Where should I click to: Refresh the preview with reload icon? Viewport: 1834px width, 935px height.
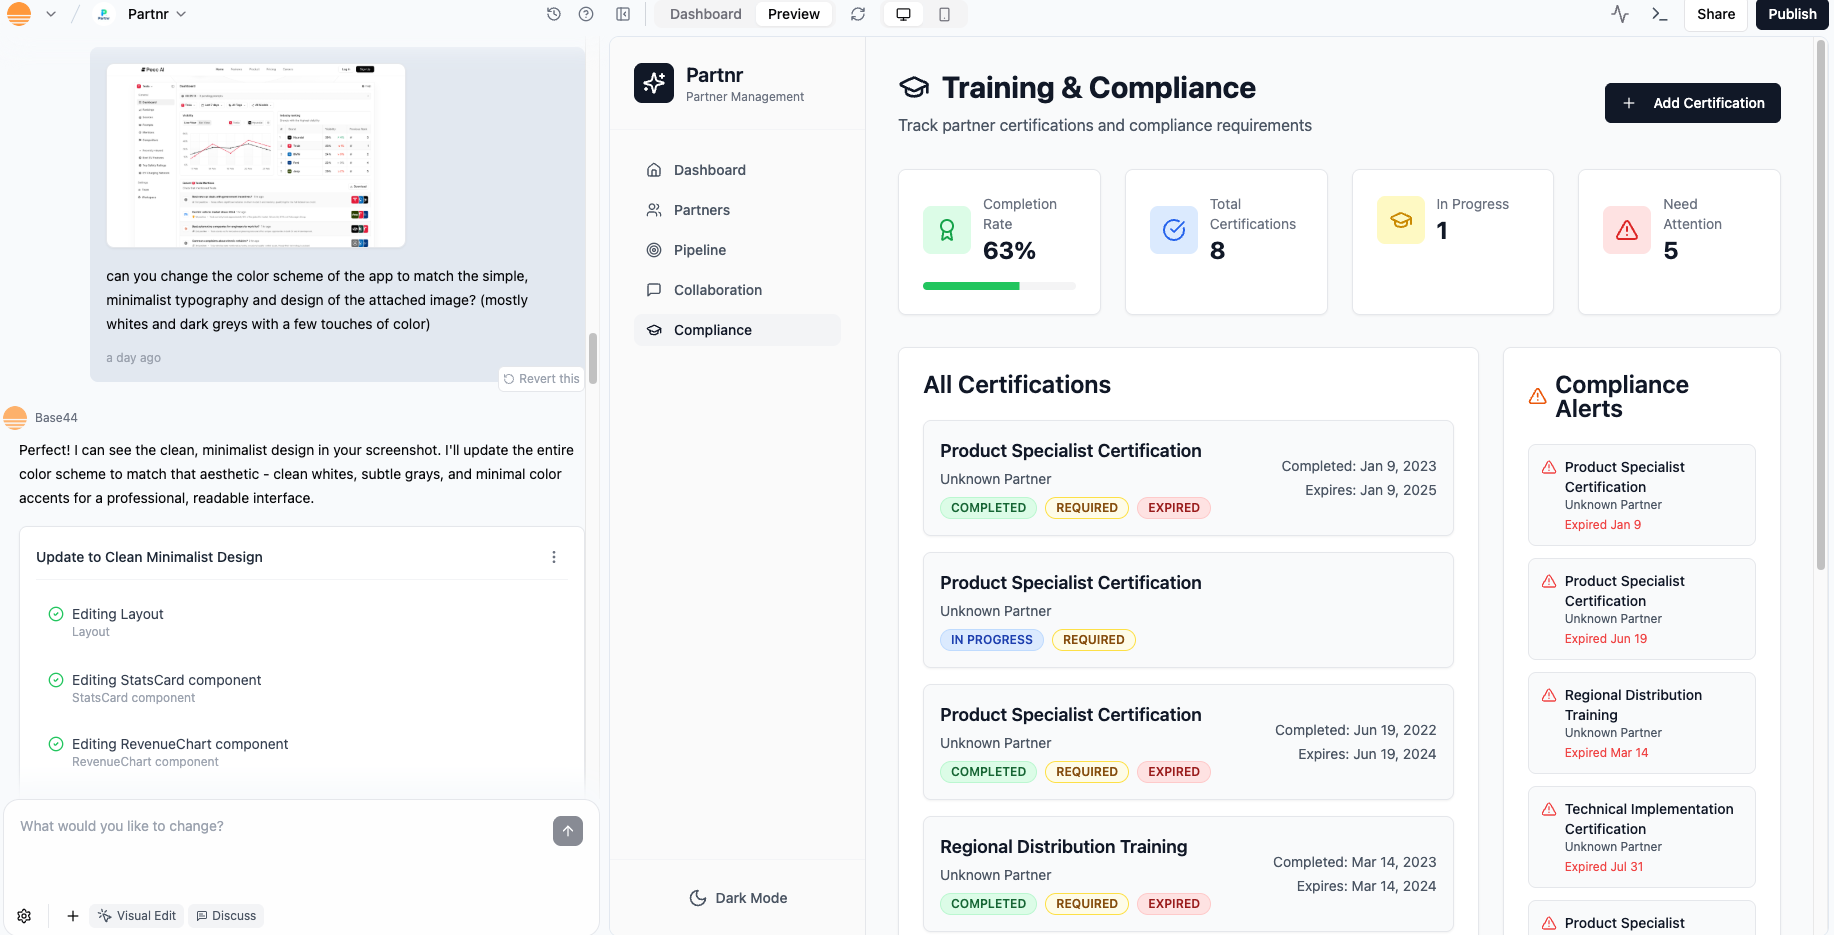coord(858,14)
